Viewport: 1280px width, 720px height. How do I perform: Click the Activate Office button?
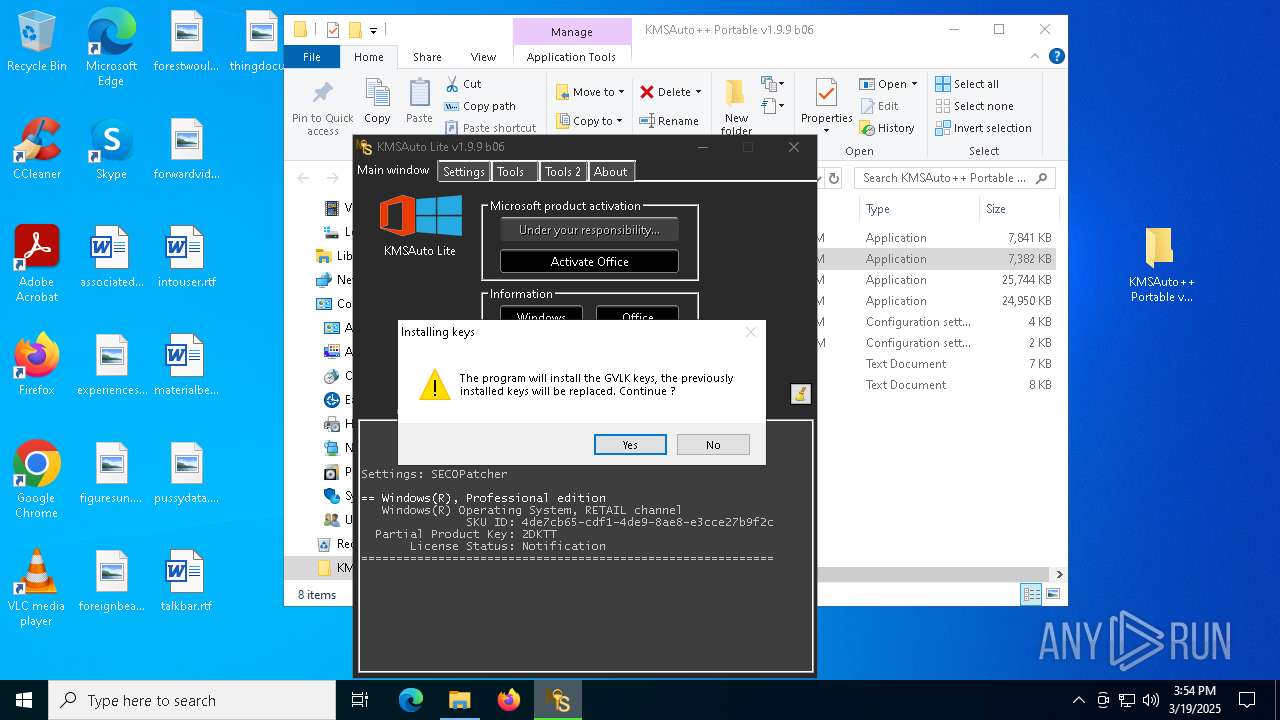point(589,262)
